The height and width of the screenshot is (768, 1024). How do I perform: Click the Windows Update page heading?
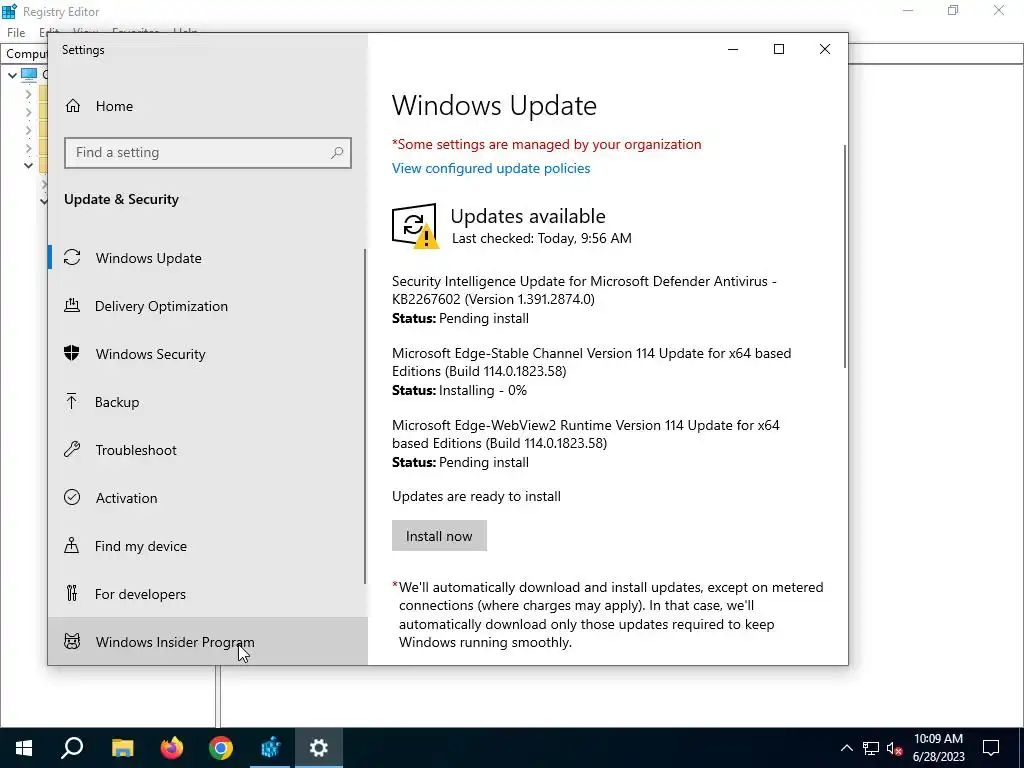(494, 105)
